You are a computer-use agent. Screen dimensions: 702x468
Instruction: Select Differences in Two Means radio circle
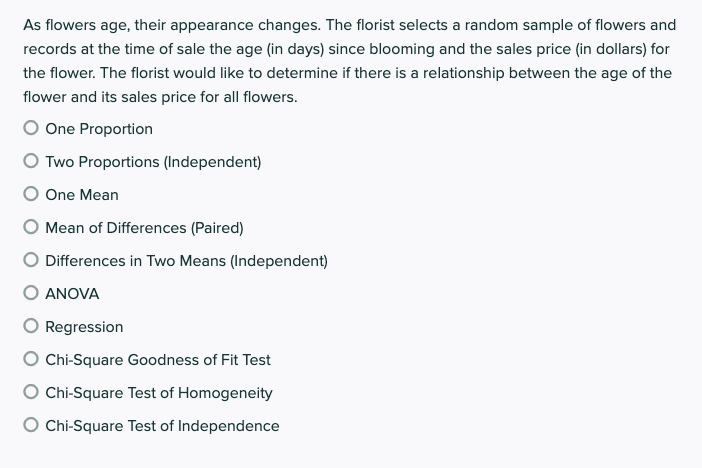point(31,261)
